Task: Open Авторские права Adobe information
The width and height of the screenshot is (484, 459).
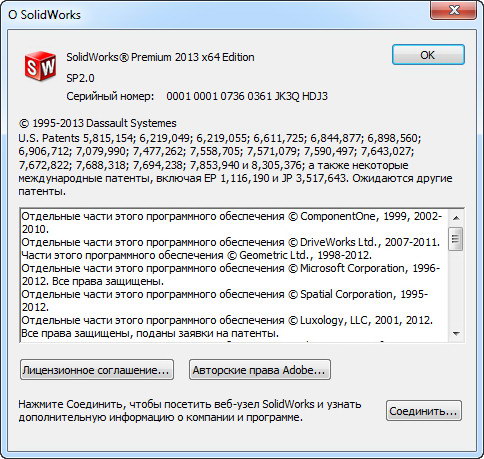Action: point(260,370)
